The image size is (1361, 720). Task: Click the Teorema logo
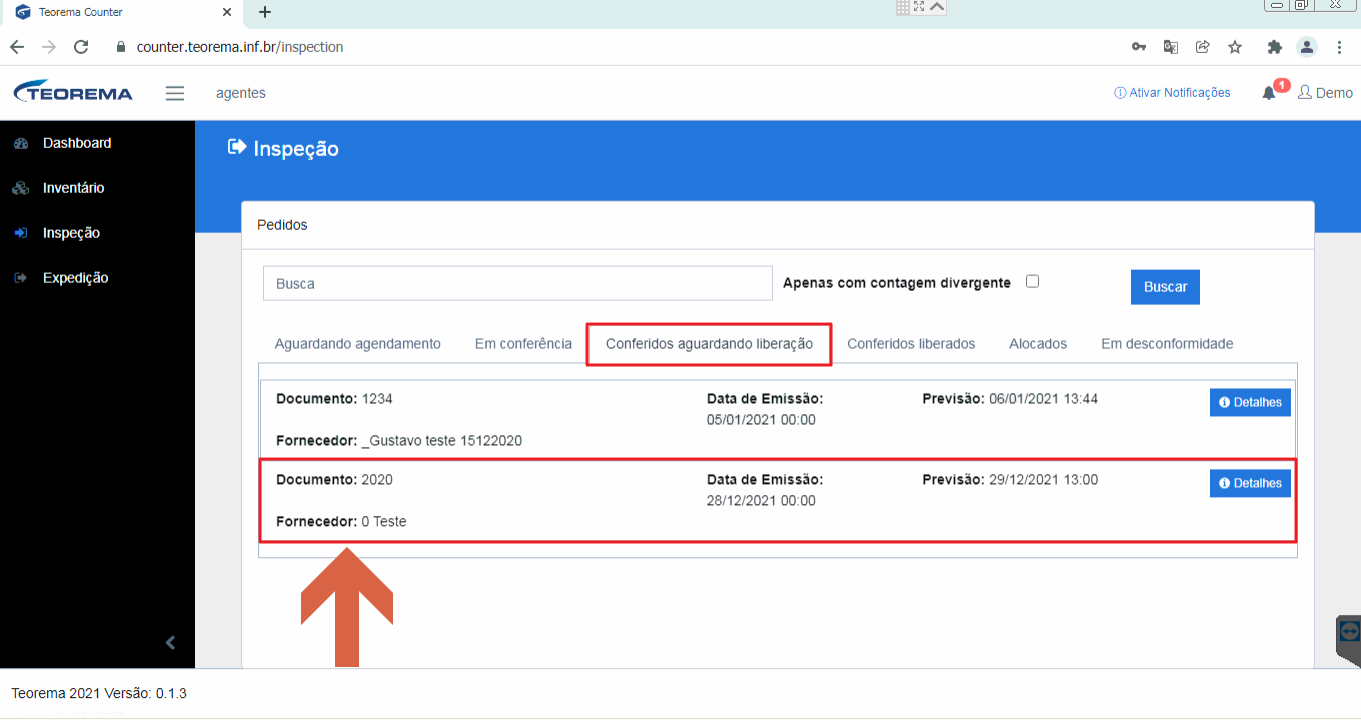(73, 92)
